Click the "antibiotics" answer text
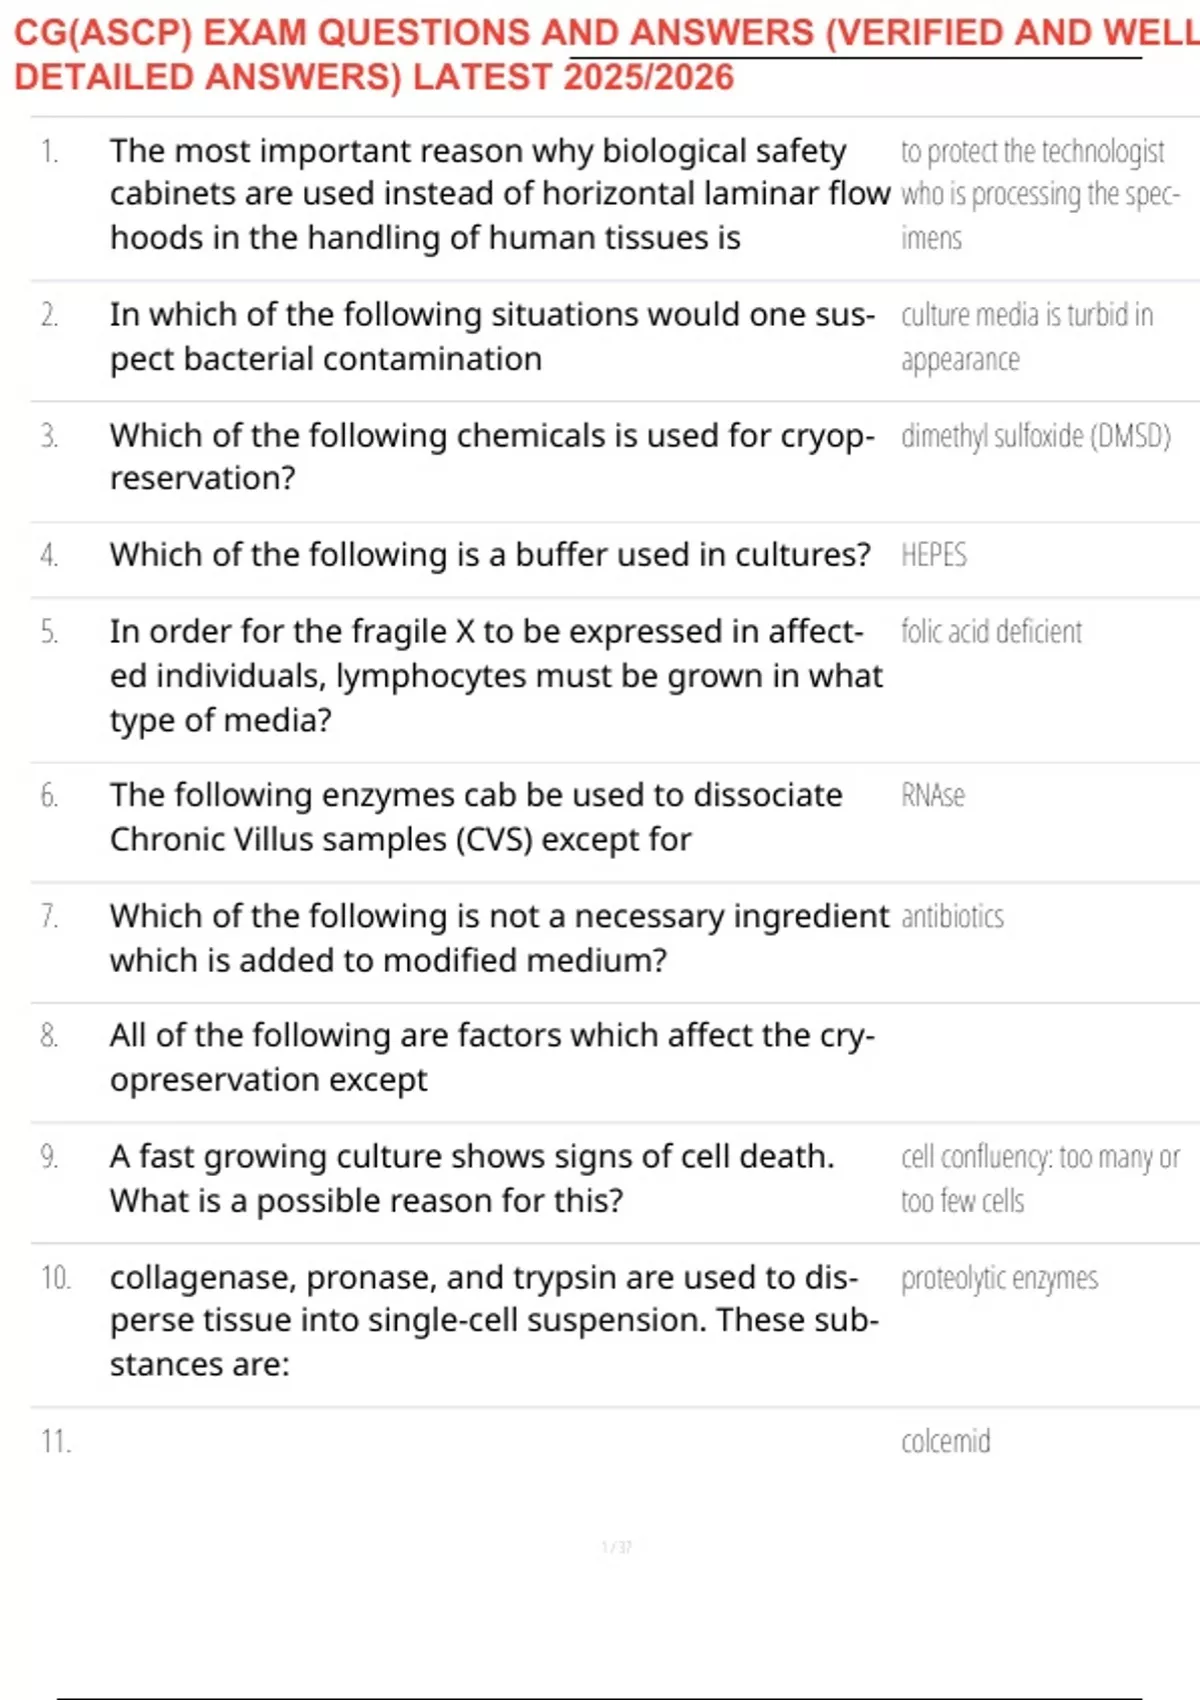 (952, 917)
